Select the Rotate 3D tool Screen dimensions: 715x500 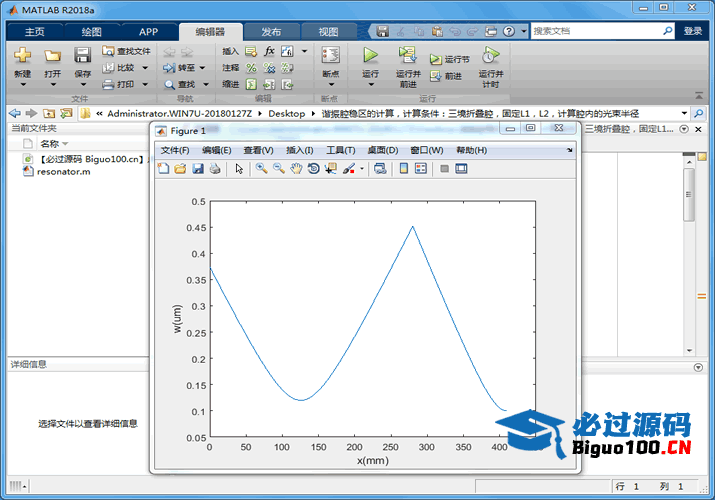(x=314, y=169)
